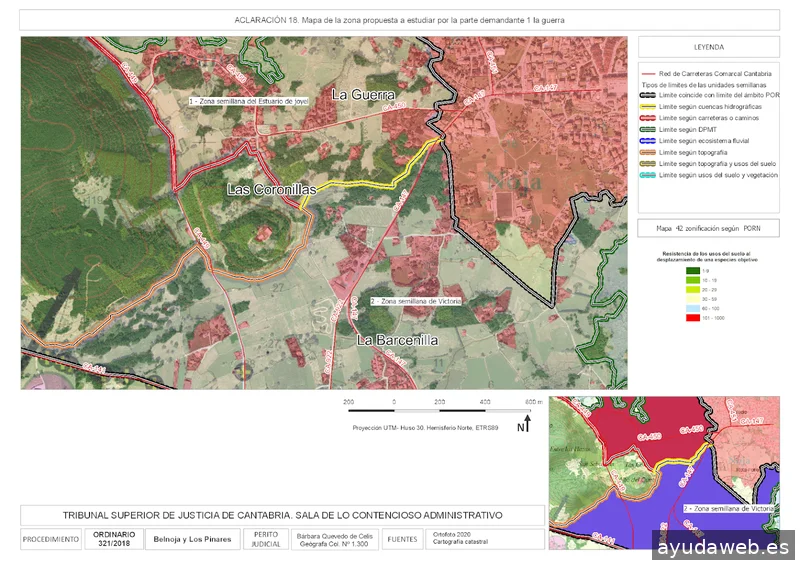Click the olive topografía y usos symbol
800x565 pixels.
tap(648, 163)
